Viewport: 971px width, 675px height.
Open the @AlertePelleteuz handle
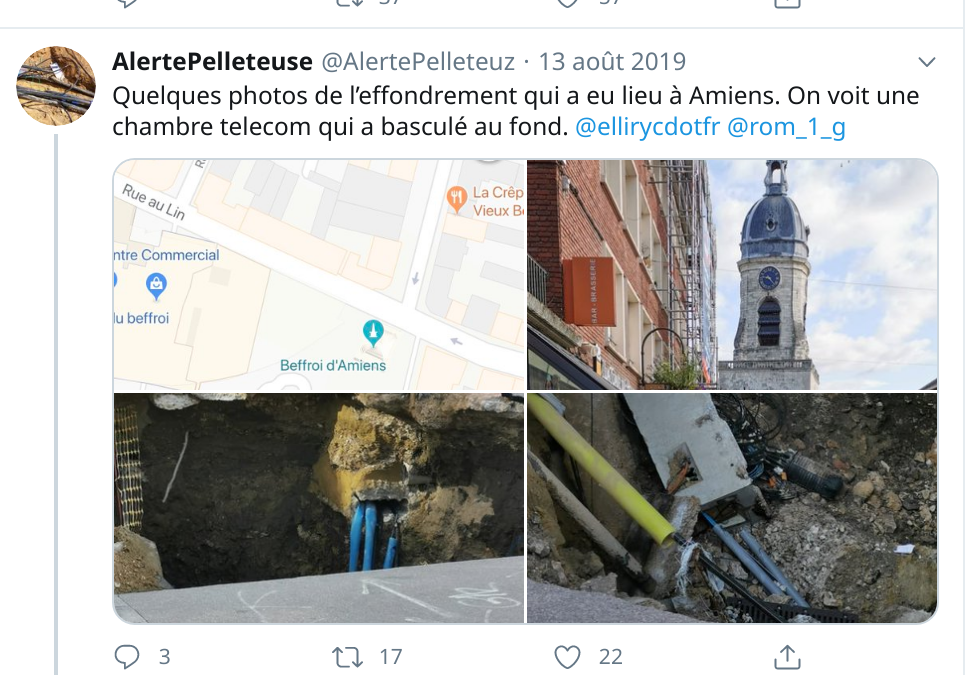click(418, 62)
